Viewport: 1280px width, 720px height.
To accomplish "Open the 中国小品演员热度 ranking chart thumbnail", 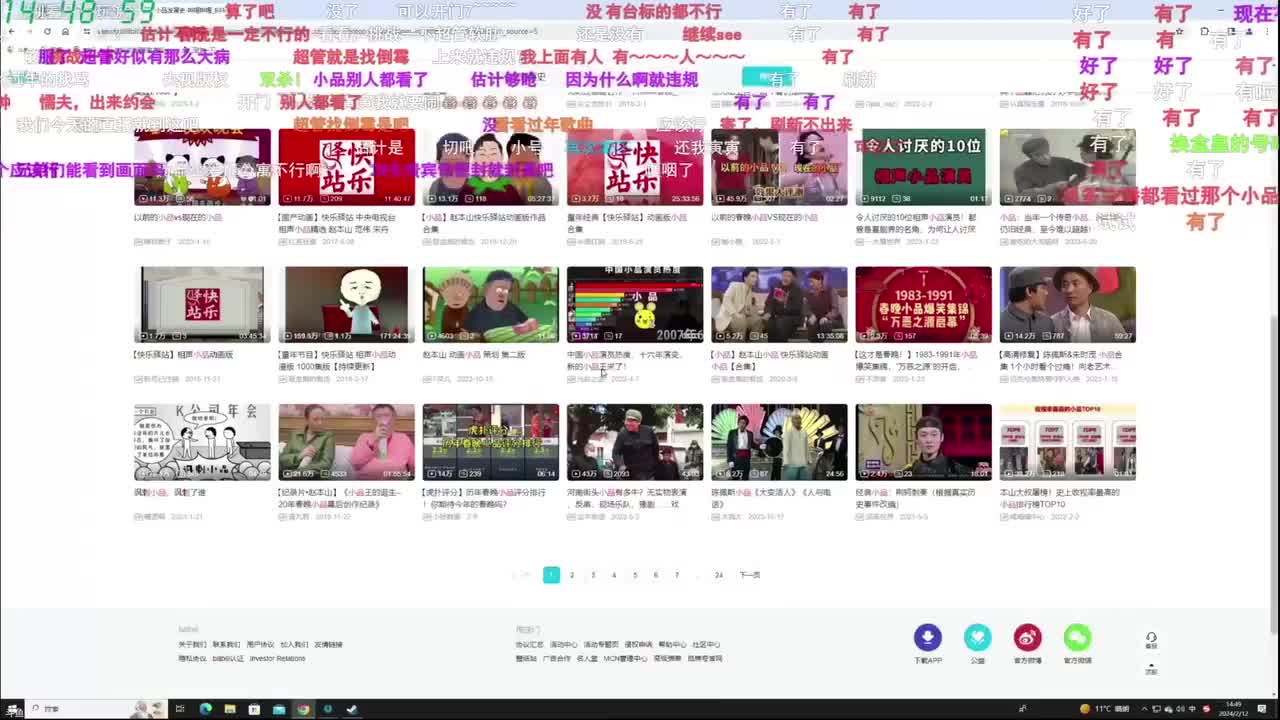I will point(635,304).
